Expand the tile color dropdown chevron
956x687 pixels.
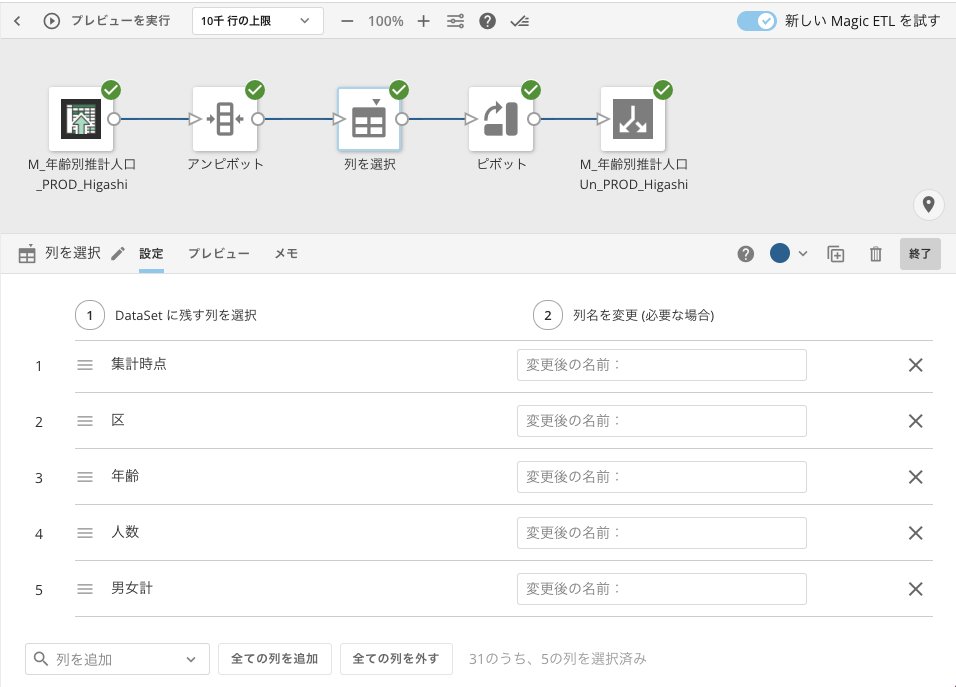tap(803, 254)
